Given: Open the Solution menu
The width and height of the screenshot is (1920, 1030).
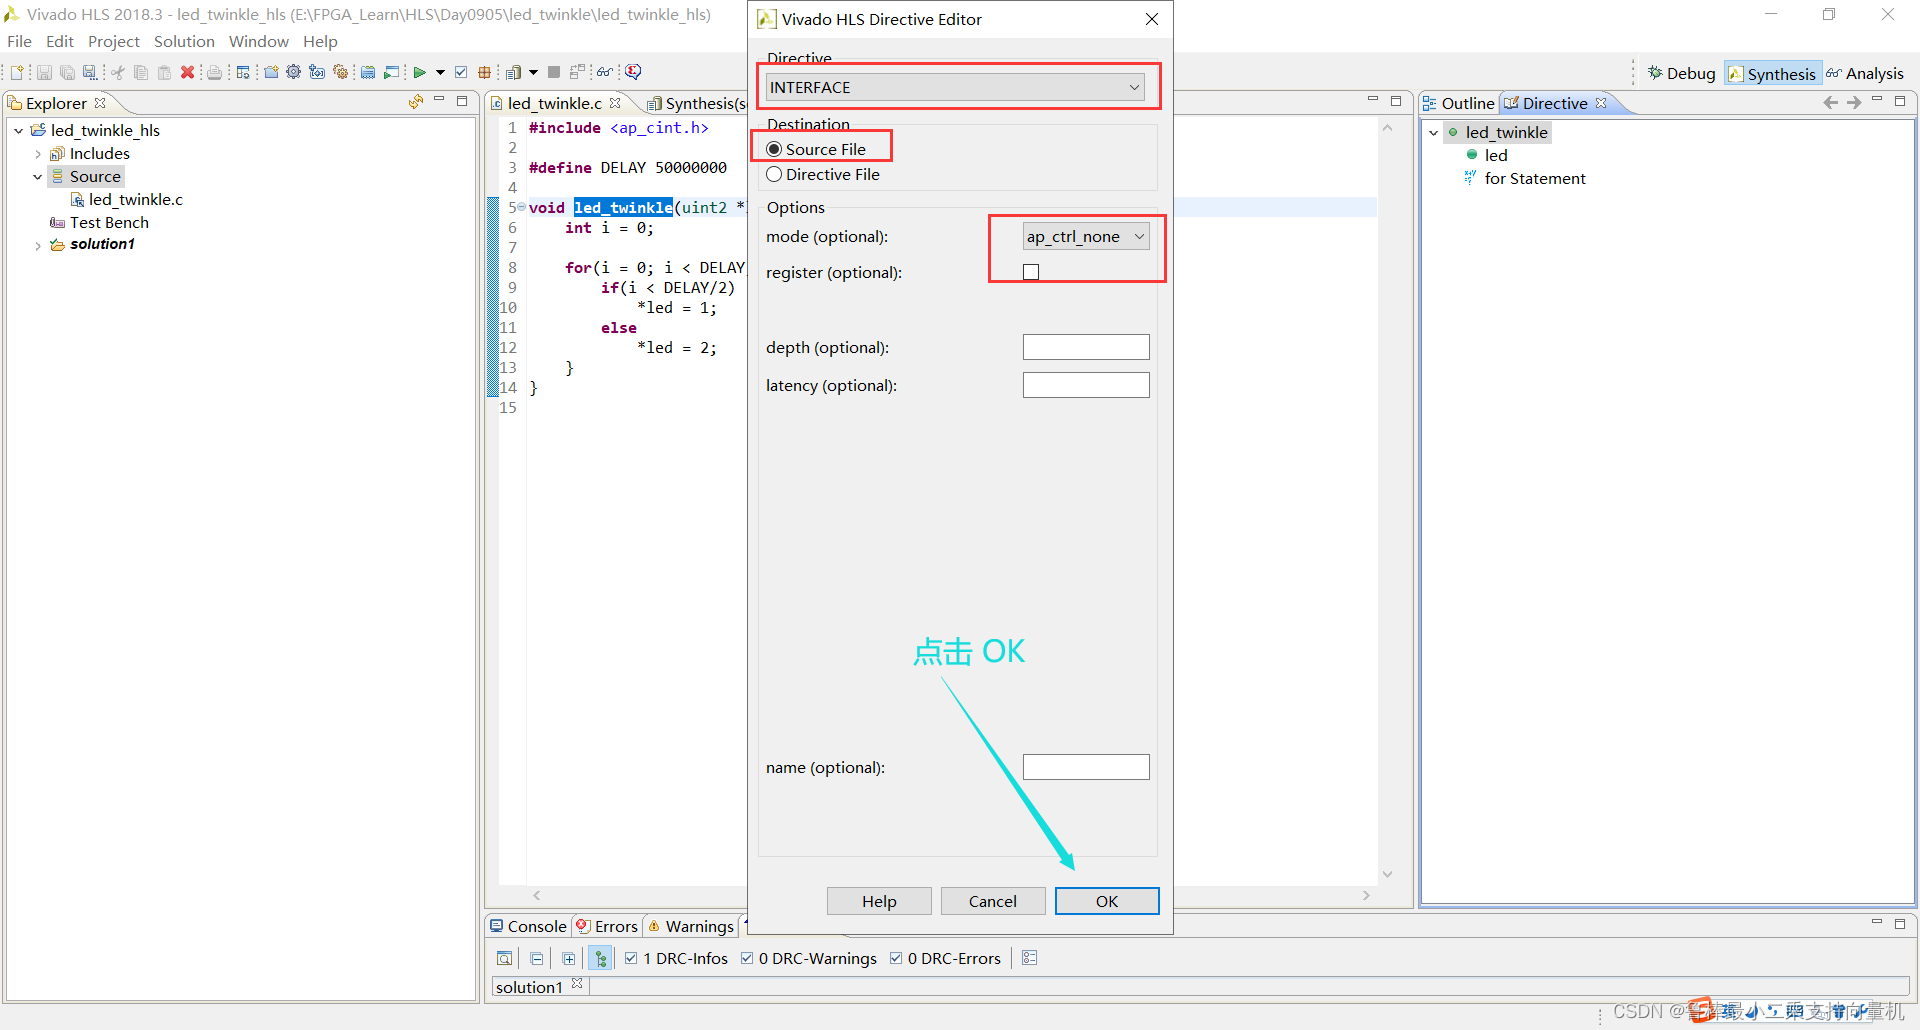Looking at the screenshot, I should tap(184, 41).
